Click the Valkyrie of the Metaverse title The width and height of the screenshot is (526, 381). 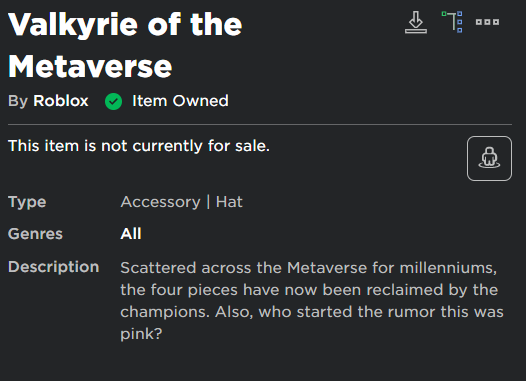click(125, 45)
